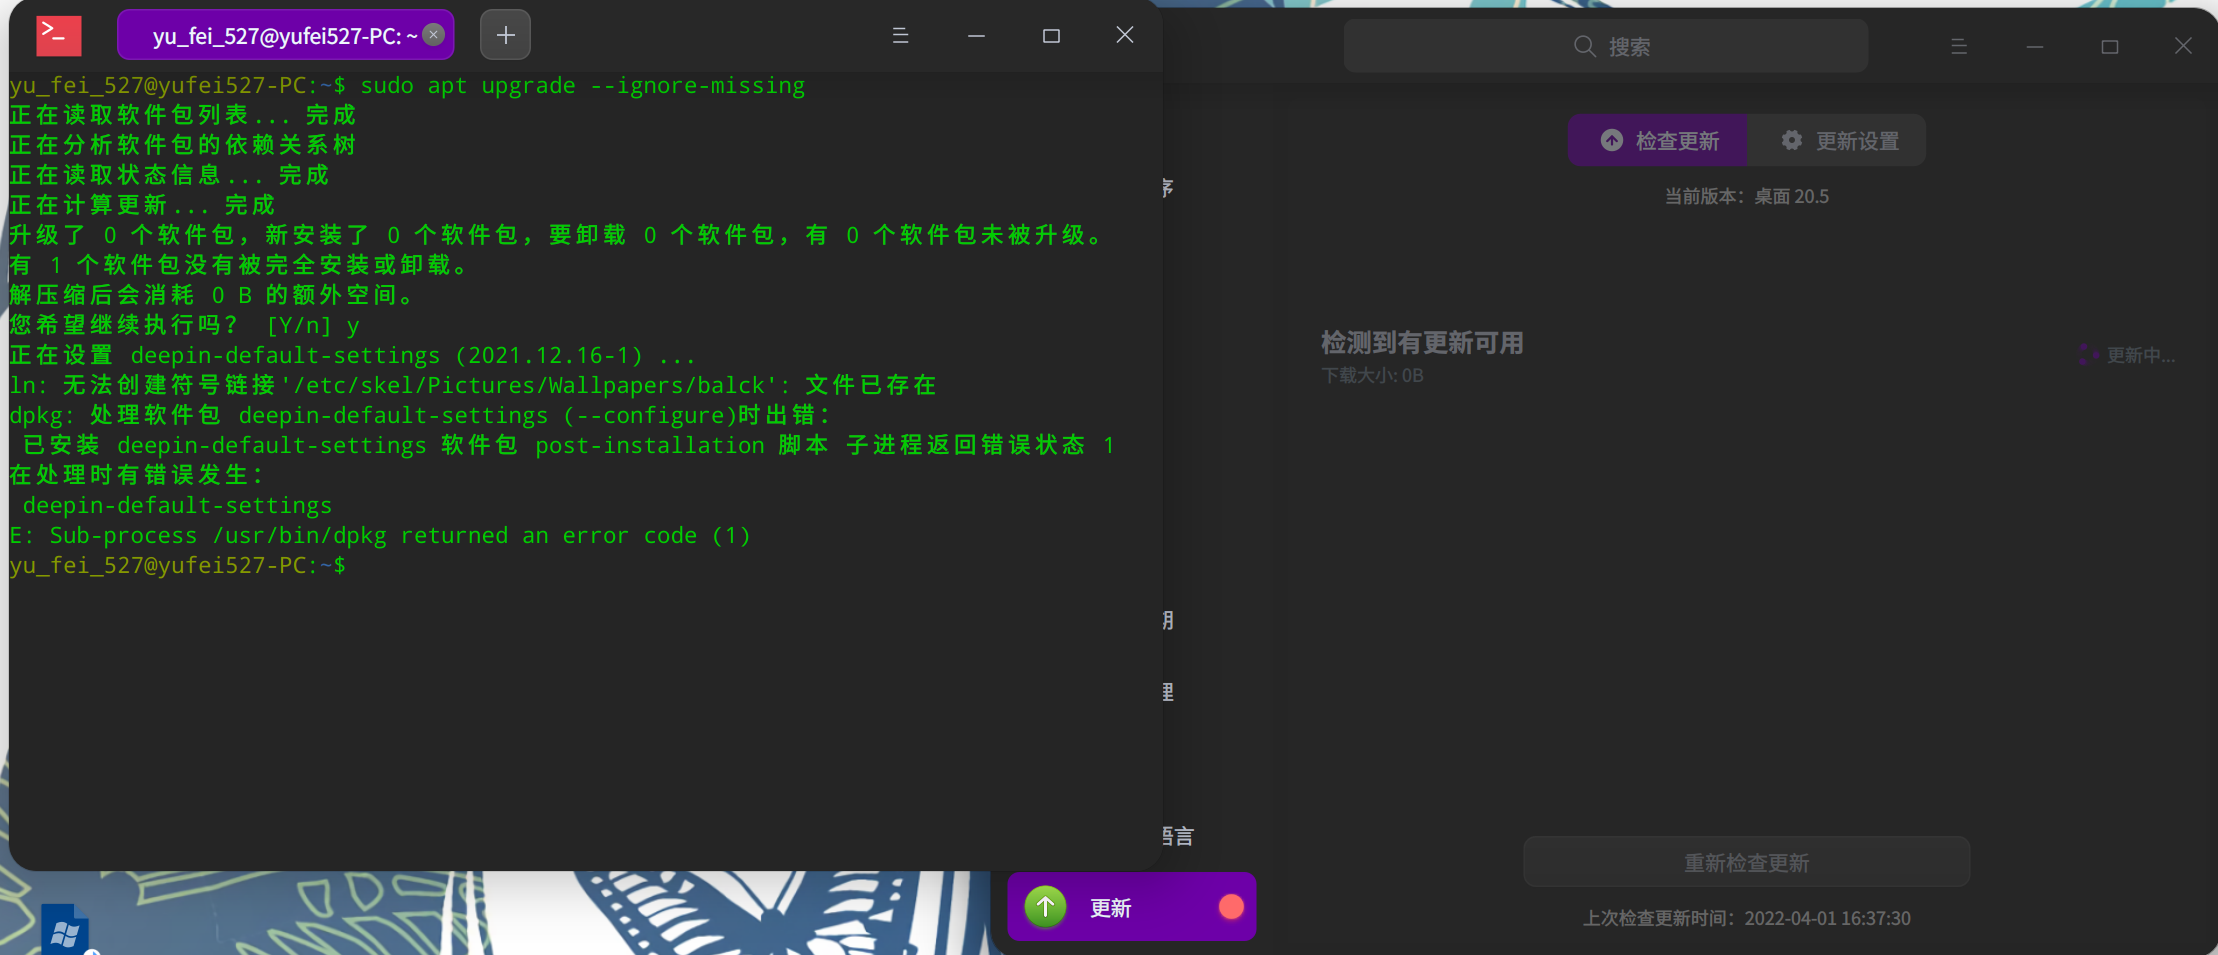Click the spinner icon next to 更新中...
Viewport: 2218px width, 955px height.
pyautogui.click(x=2089, y=355)
